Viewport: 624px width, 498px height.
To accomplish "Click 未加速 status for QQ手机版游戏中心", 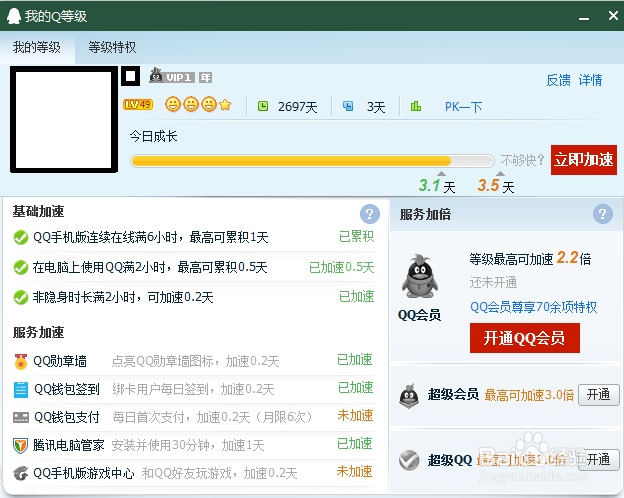I will point(354,472).
